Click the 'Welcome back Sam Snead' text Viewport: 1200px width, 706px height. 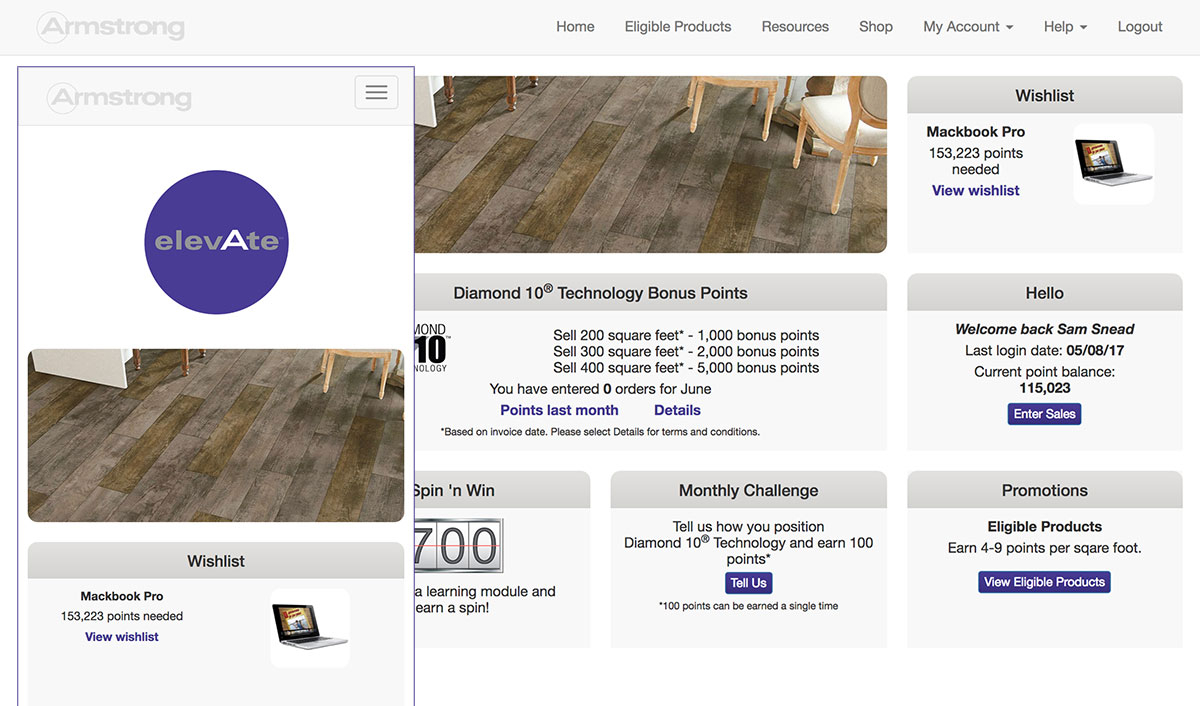point(1045,329)
